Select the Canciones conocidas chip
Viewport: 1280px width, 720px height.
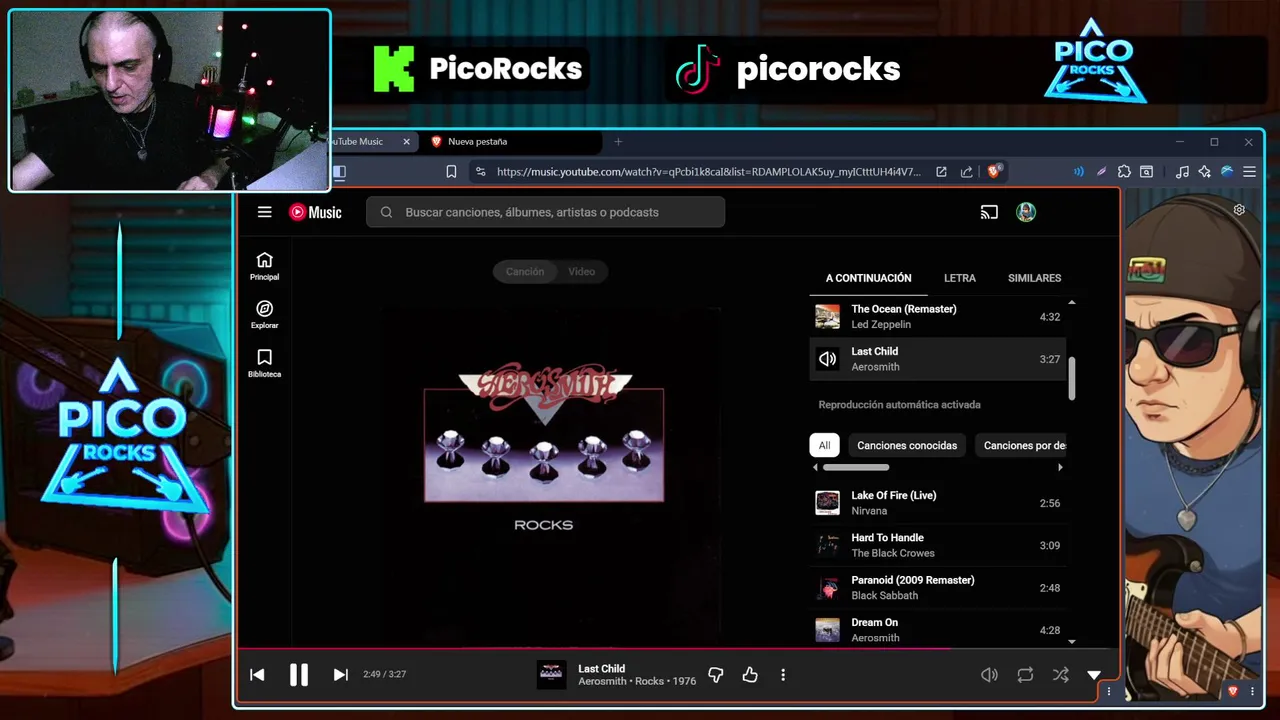tap(907, 445)
